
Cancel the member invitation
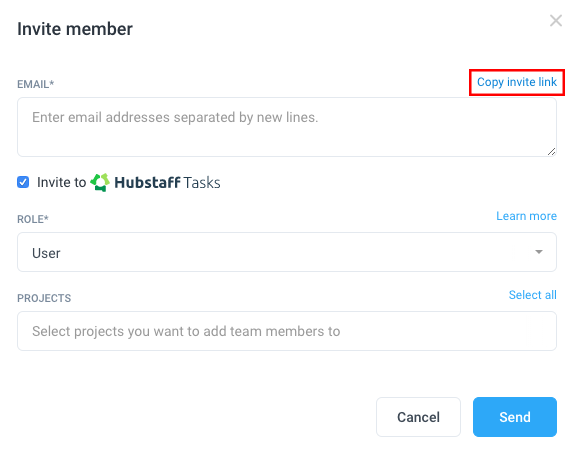[418, 417]
